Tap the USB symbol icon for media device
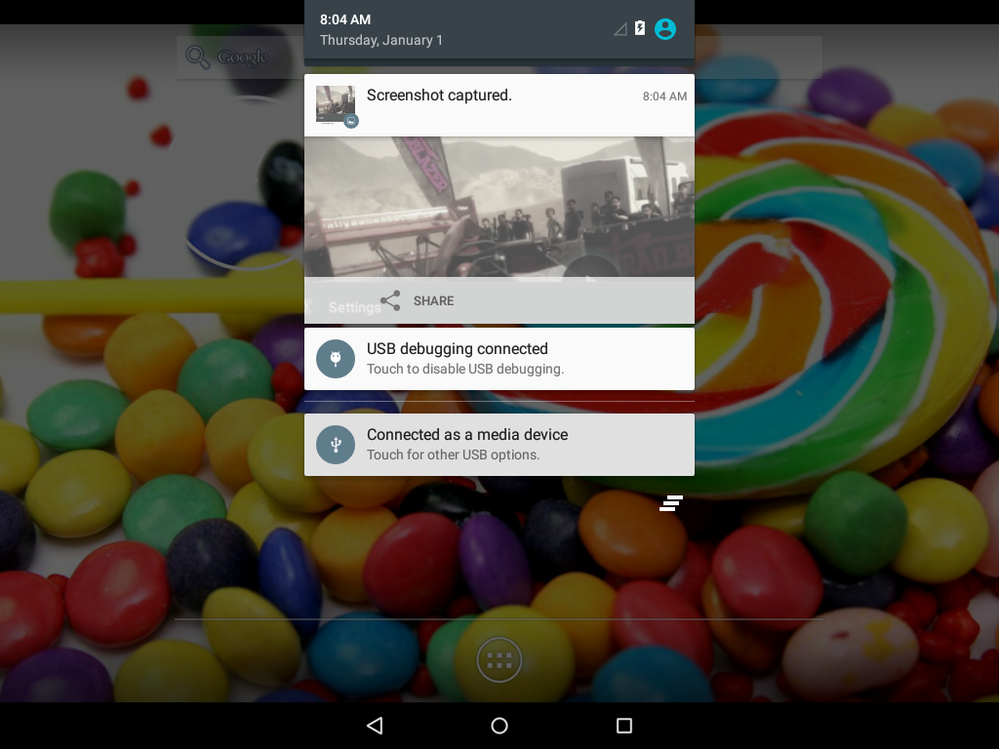 [x=335, y=445]
